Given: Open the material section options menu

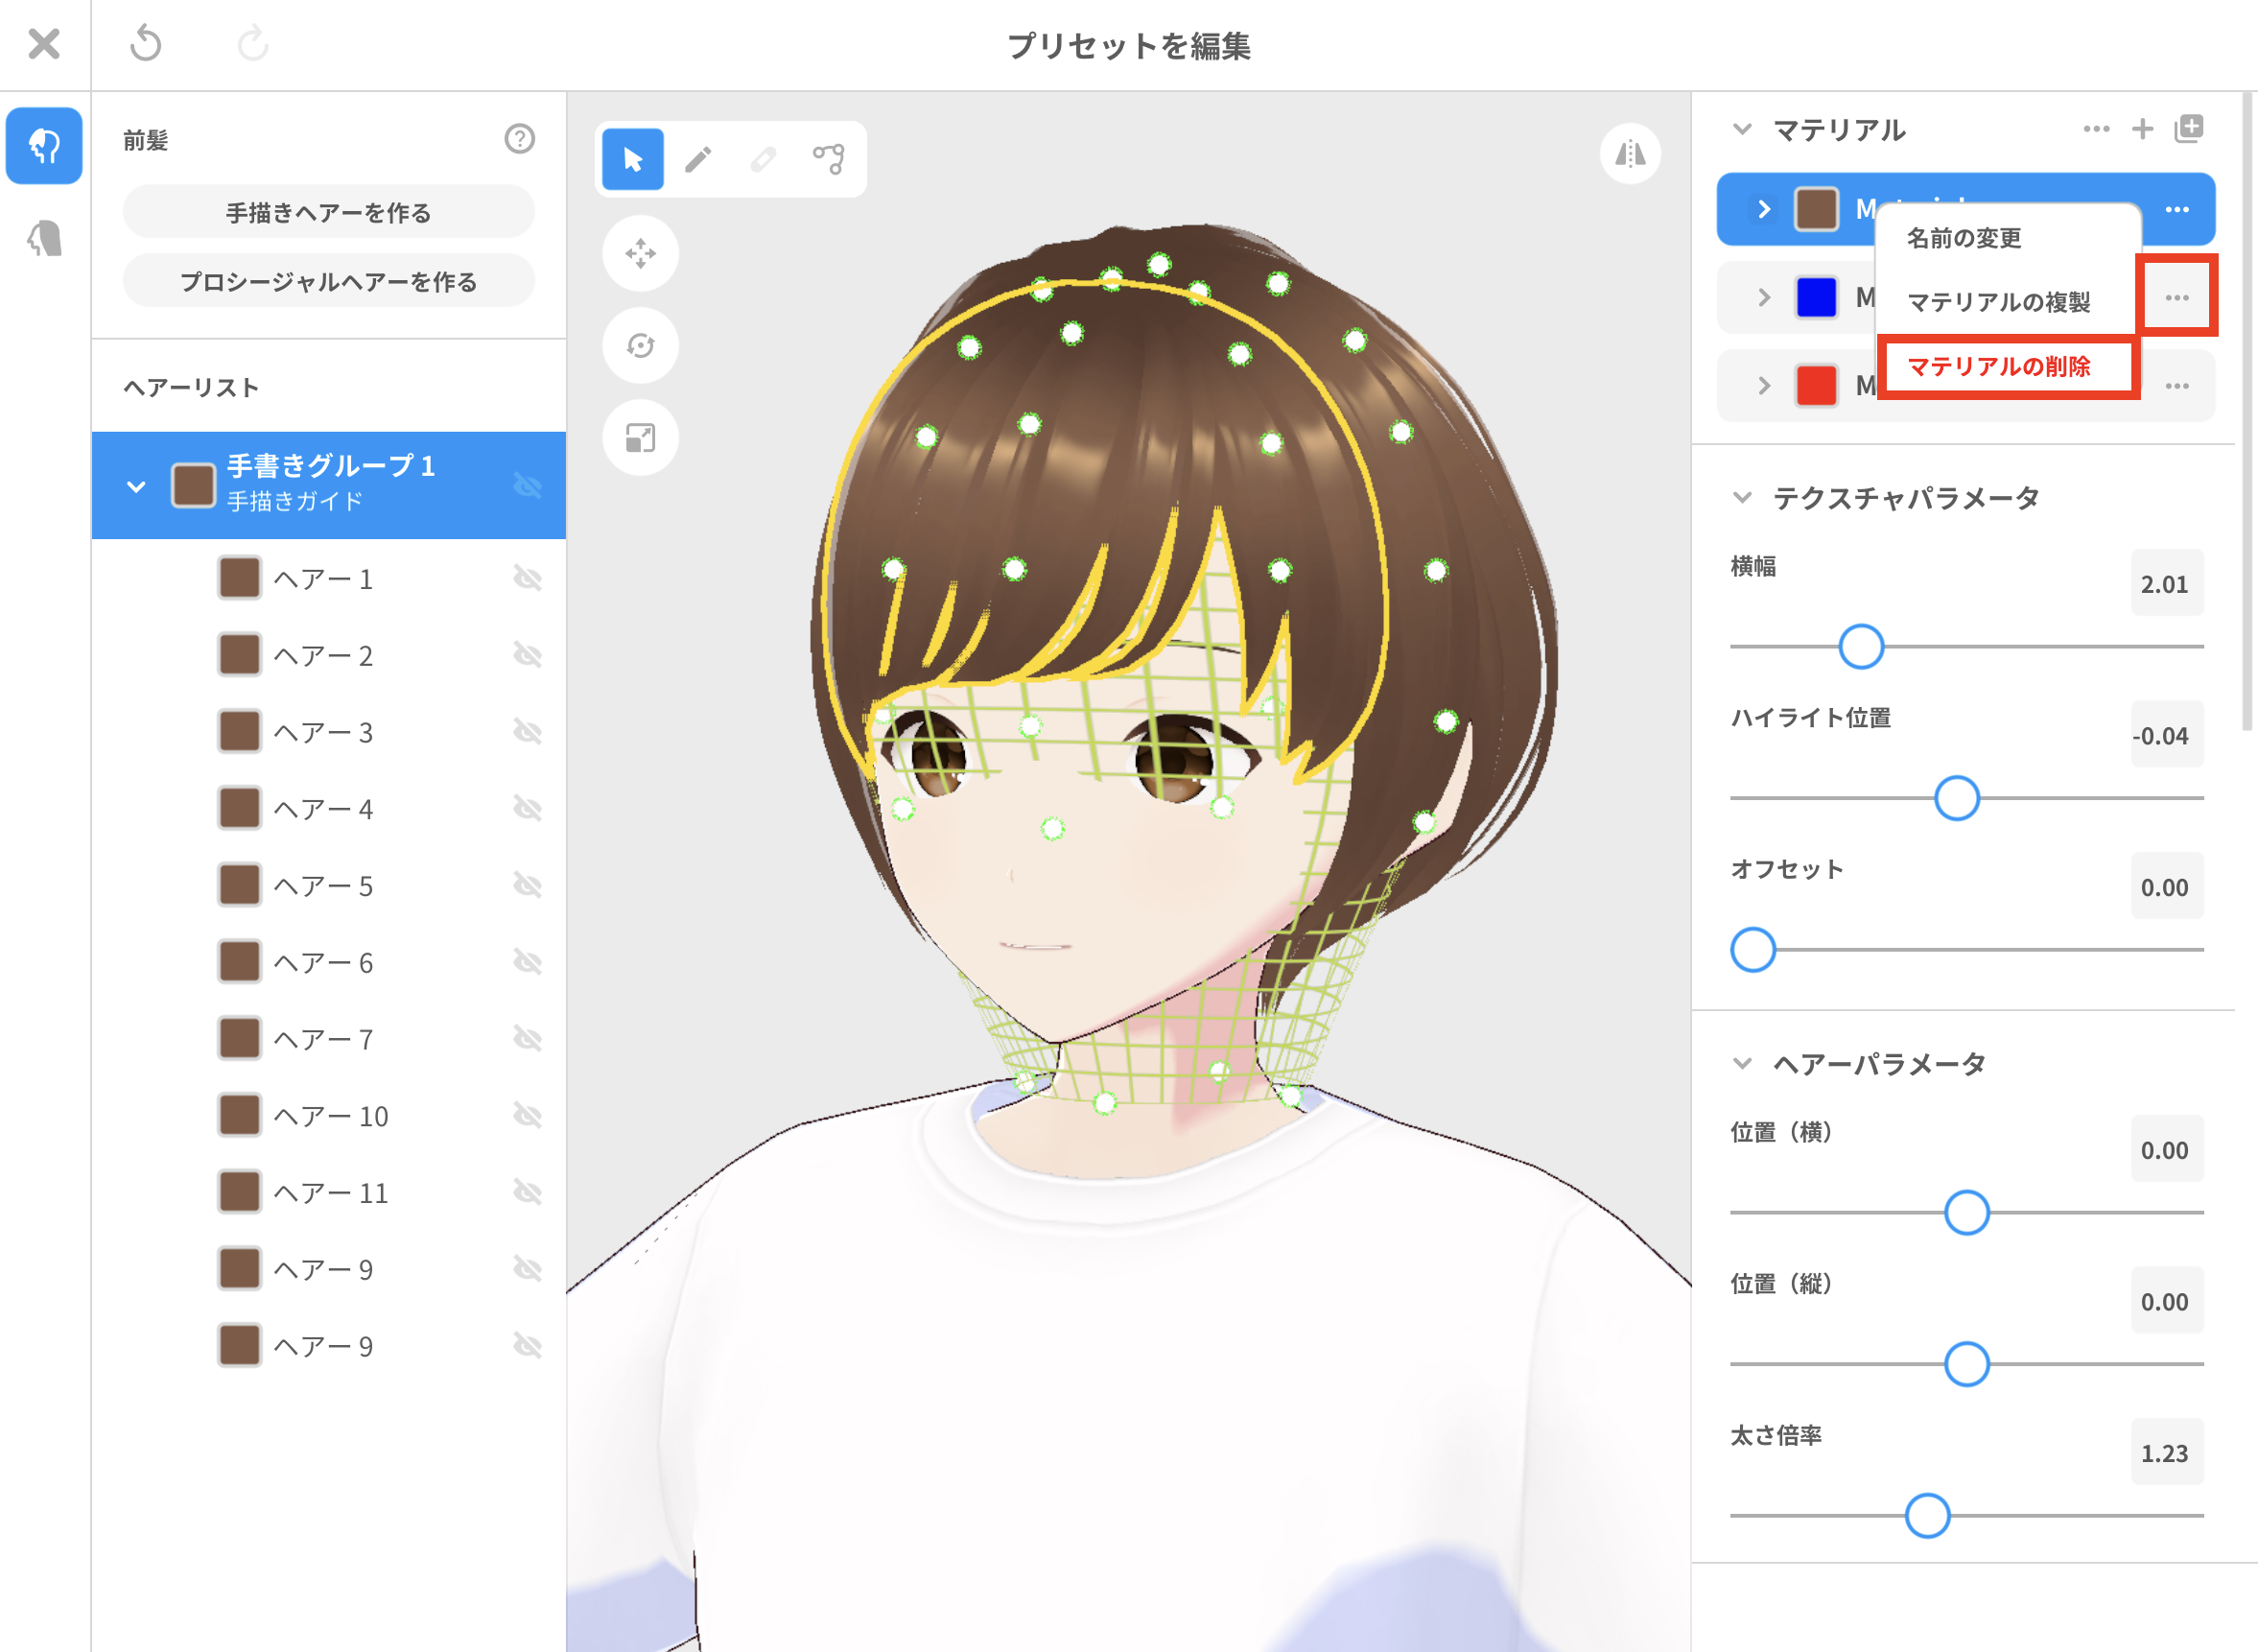Looking at the screenshot, I should [x=2096, y=129].
